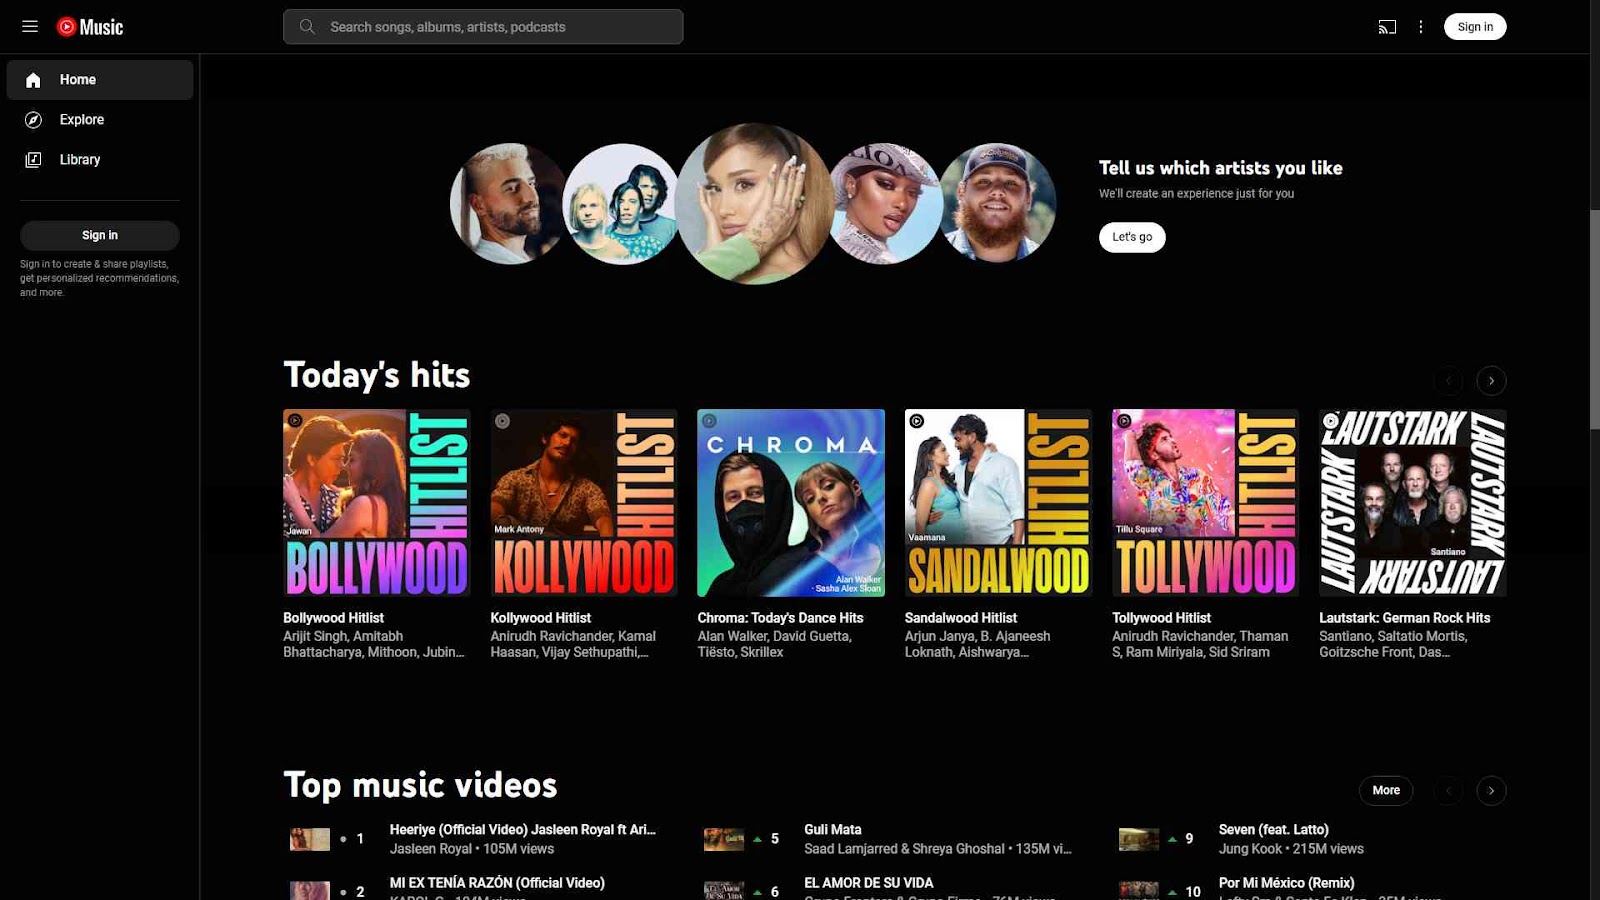Click More beside Top music videos
The image size is (1600, 900).
[x=1386, y=791]
